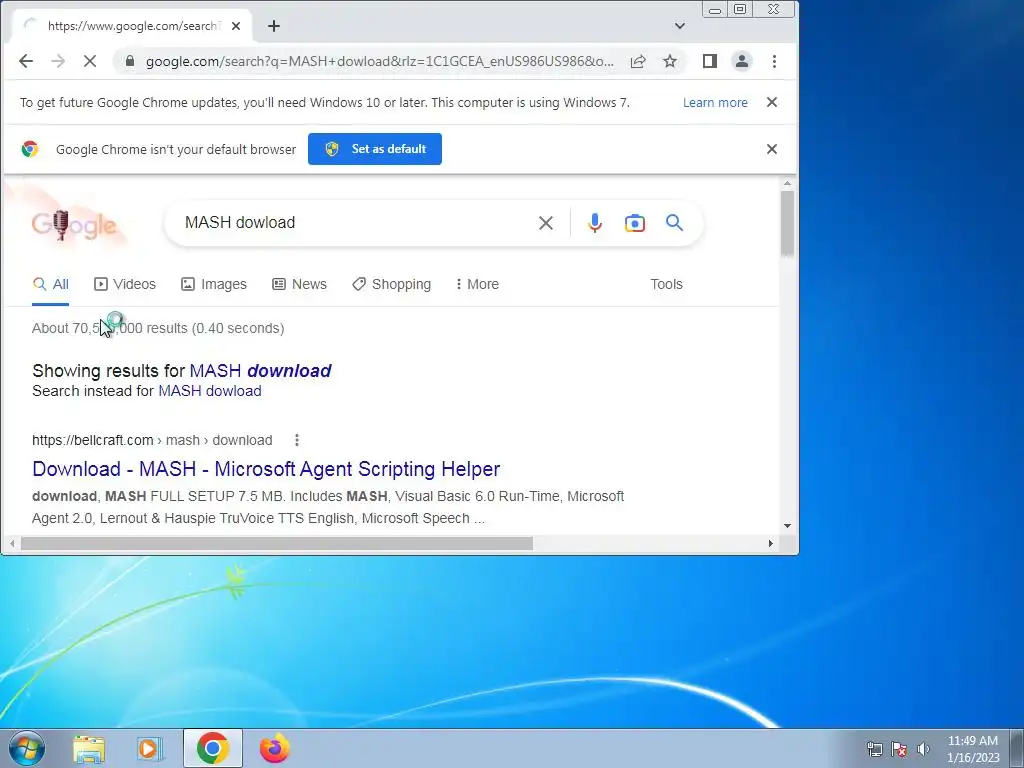Open the network tray icon
Viewport: 1024px width, 768px height.
coord(874,748)
